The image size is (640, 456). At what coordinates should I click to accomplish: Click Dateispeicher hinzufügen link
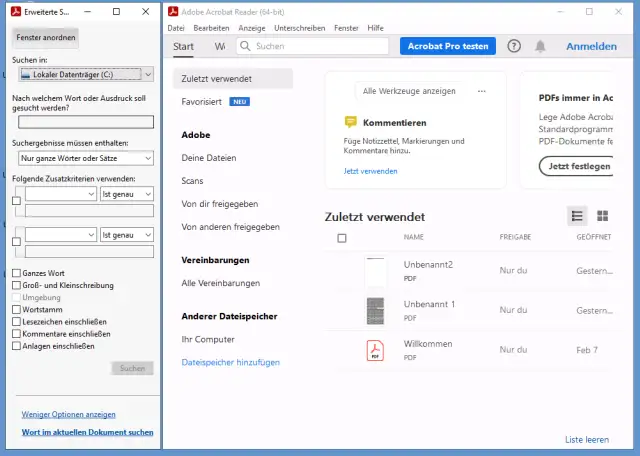231,362
